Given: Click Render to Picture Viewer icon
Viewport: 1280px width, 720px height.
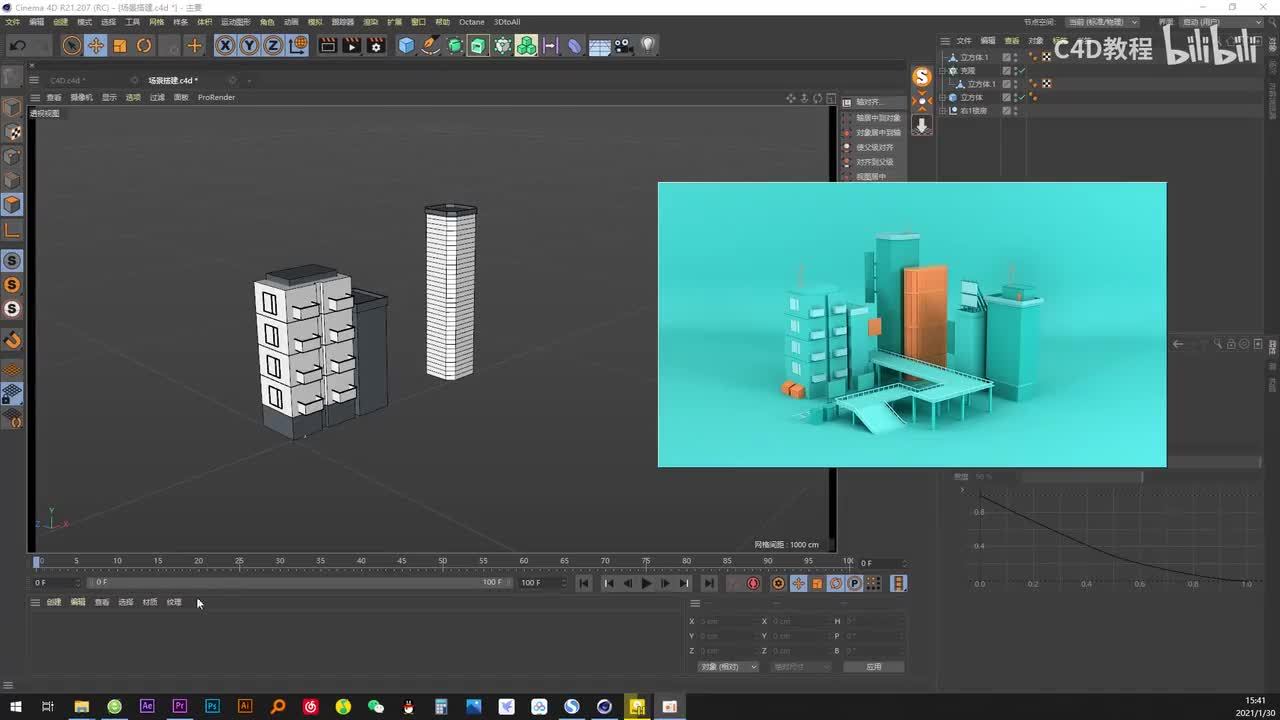Looking at the screenshot, I should pos(351,45).
